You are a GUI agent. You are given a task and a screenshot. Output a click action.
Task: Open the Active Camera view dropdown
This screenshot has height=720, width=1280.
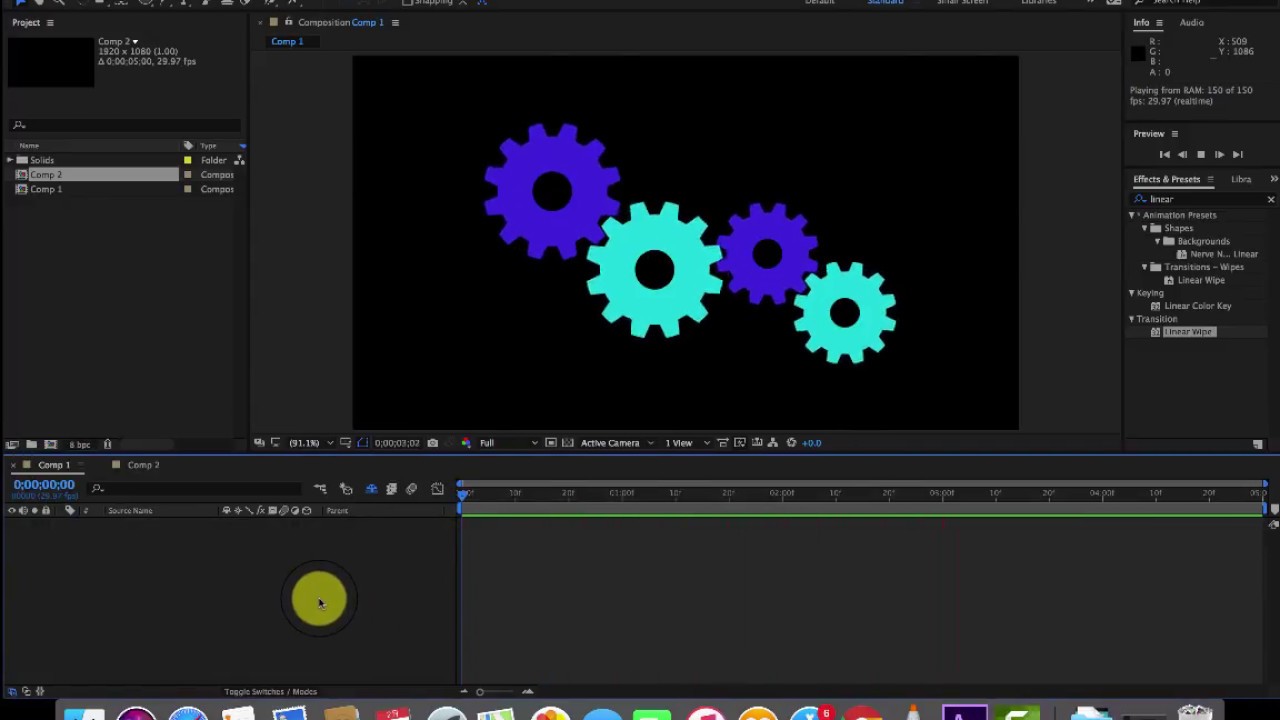(x=617, y=443)
